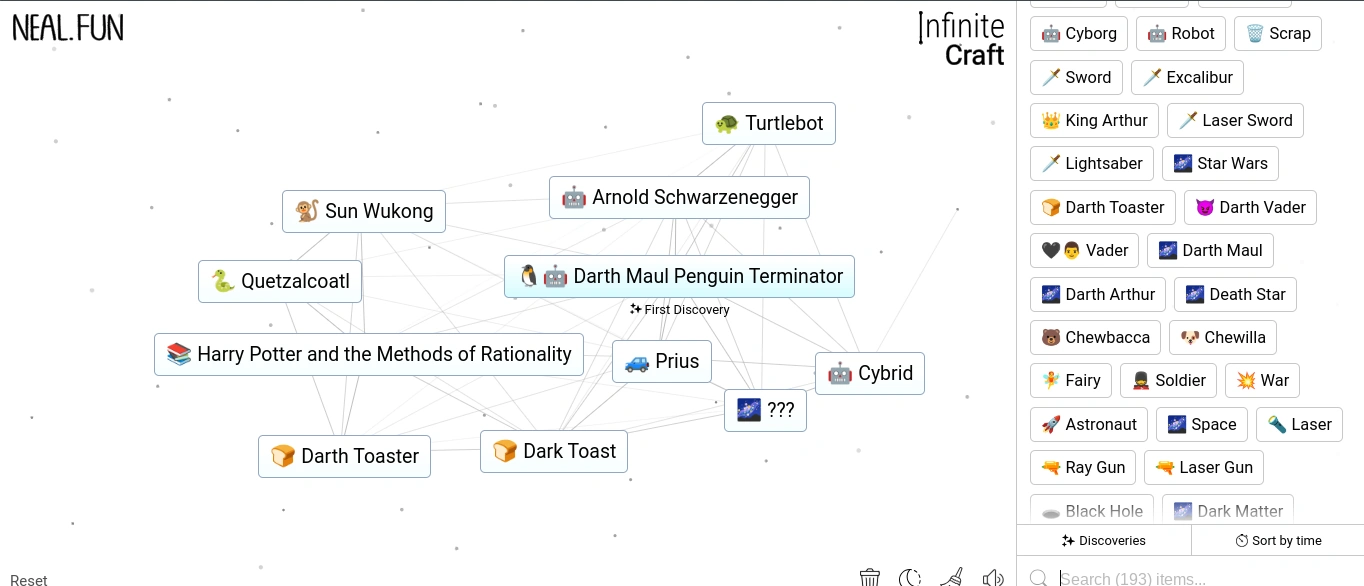1364x586 pixels.
Task: Select the Darth Maul Penguin Terminator element
Action: (679, 276)
